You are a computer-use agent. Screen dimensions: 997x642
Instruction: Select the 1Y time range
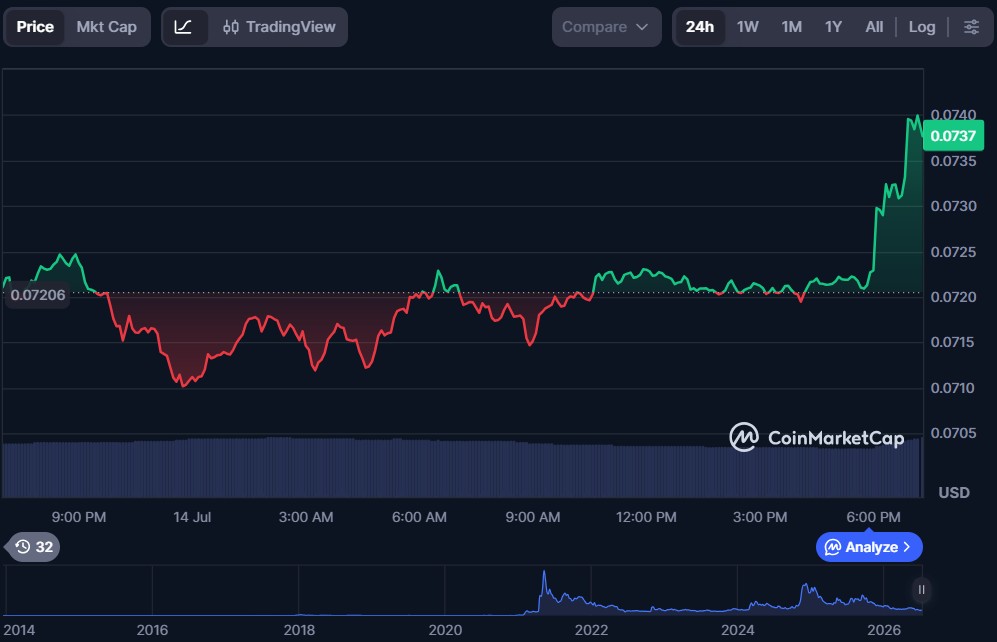(x=833, y=27)
